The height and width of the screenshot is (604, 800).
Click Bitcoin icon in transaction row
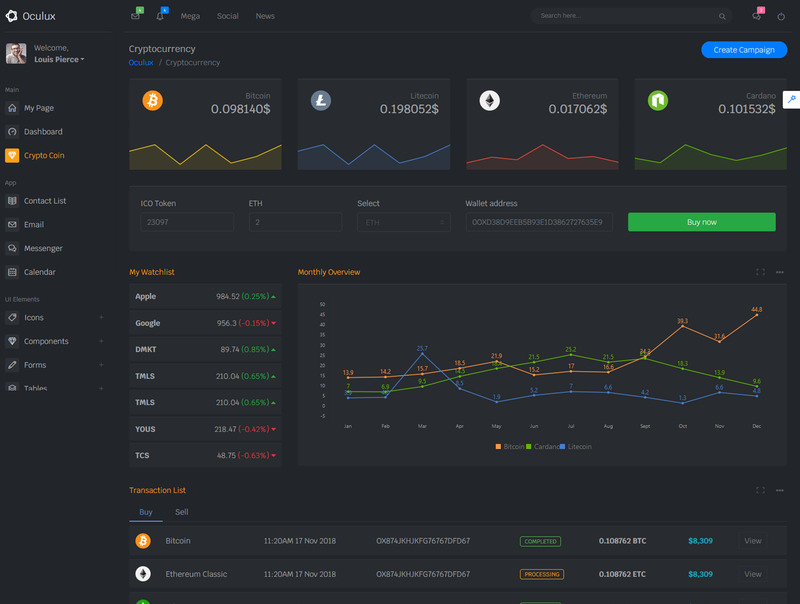click(x=143, y=541)
